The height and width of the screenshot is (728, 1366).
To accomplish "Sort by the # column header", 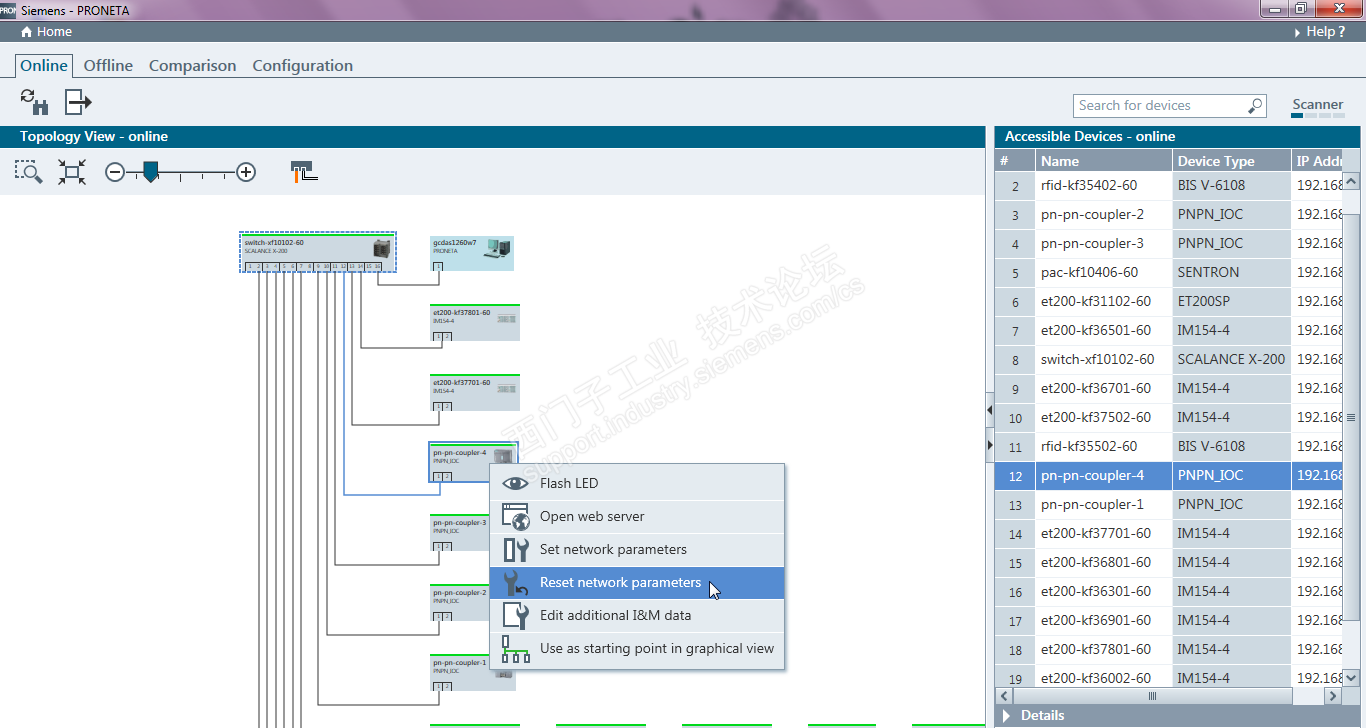I will click(x=1015, y=160).
